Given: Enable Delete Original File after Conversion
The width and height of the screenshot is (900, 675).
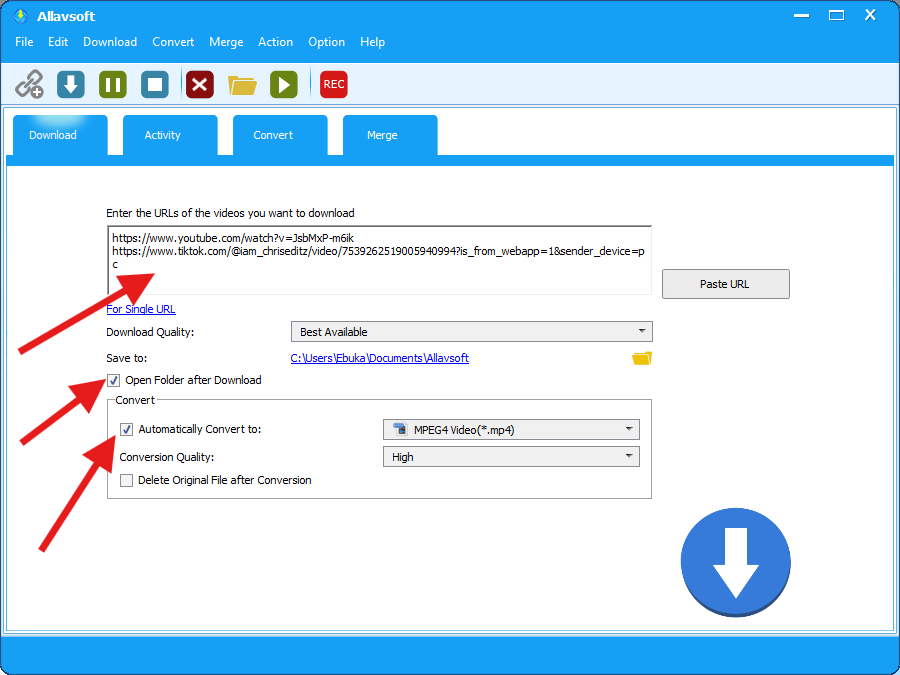Looking at the screenshot, I should 126,480.
